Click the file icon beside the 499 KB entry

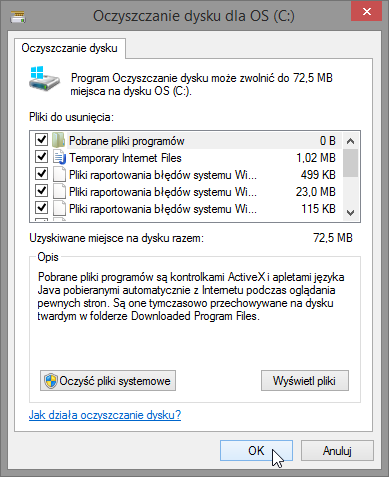(x=59, y=174)
